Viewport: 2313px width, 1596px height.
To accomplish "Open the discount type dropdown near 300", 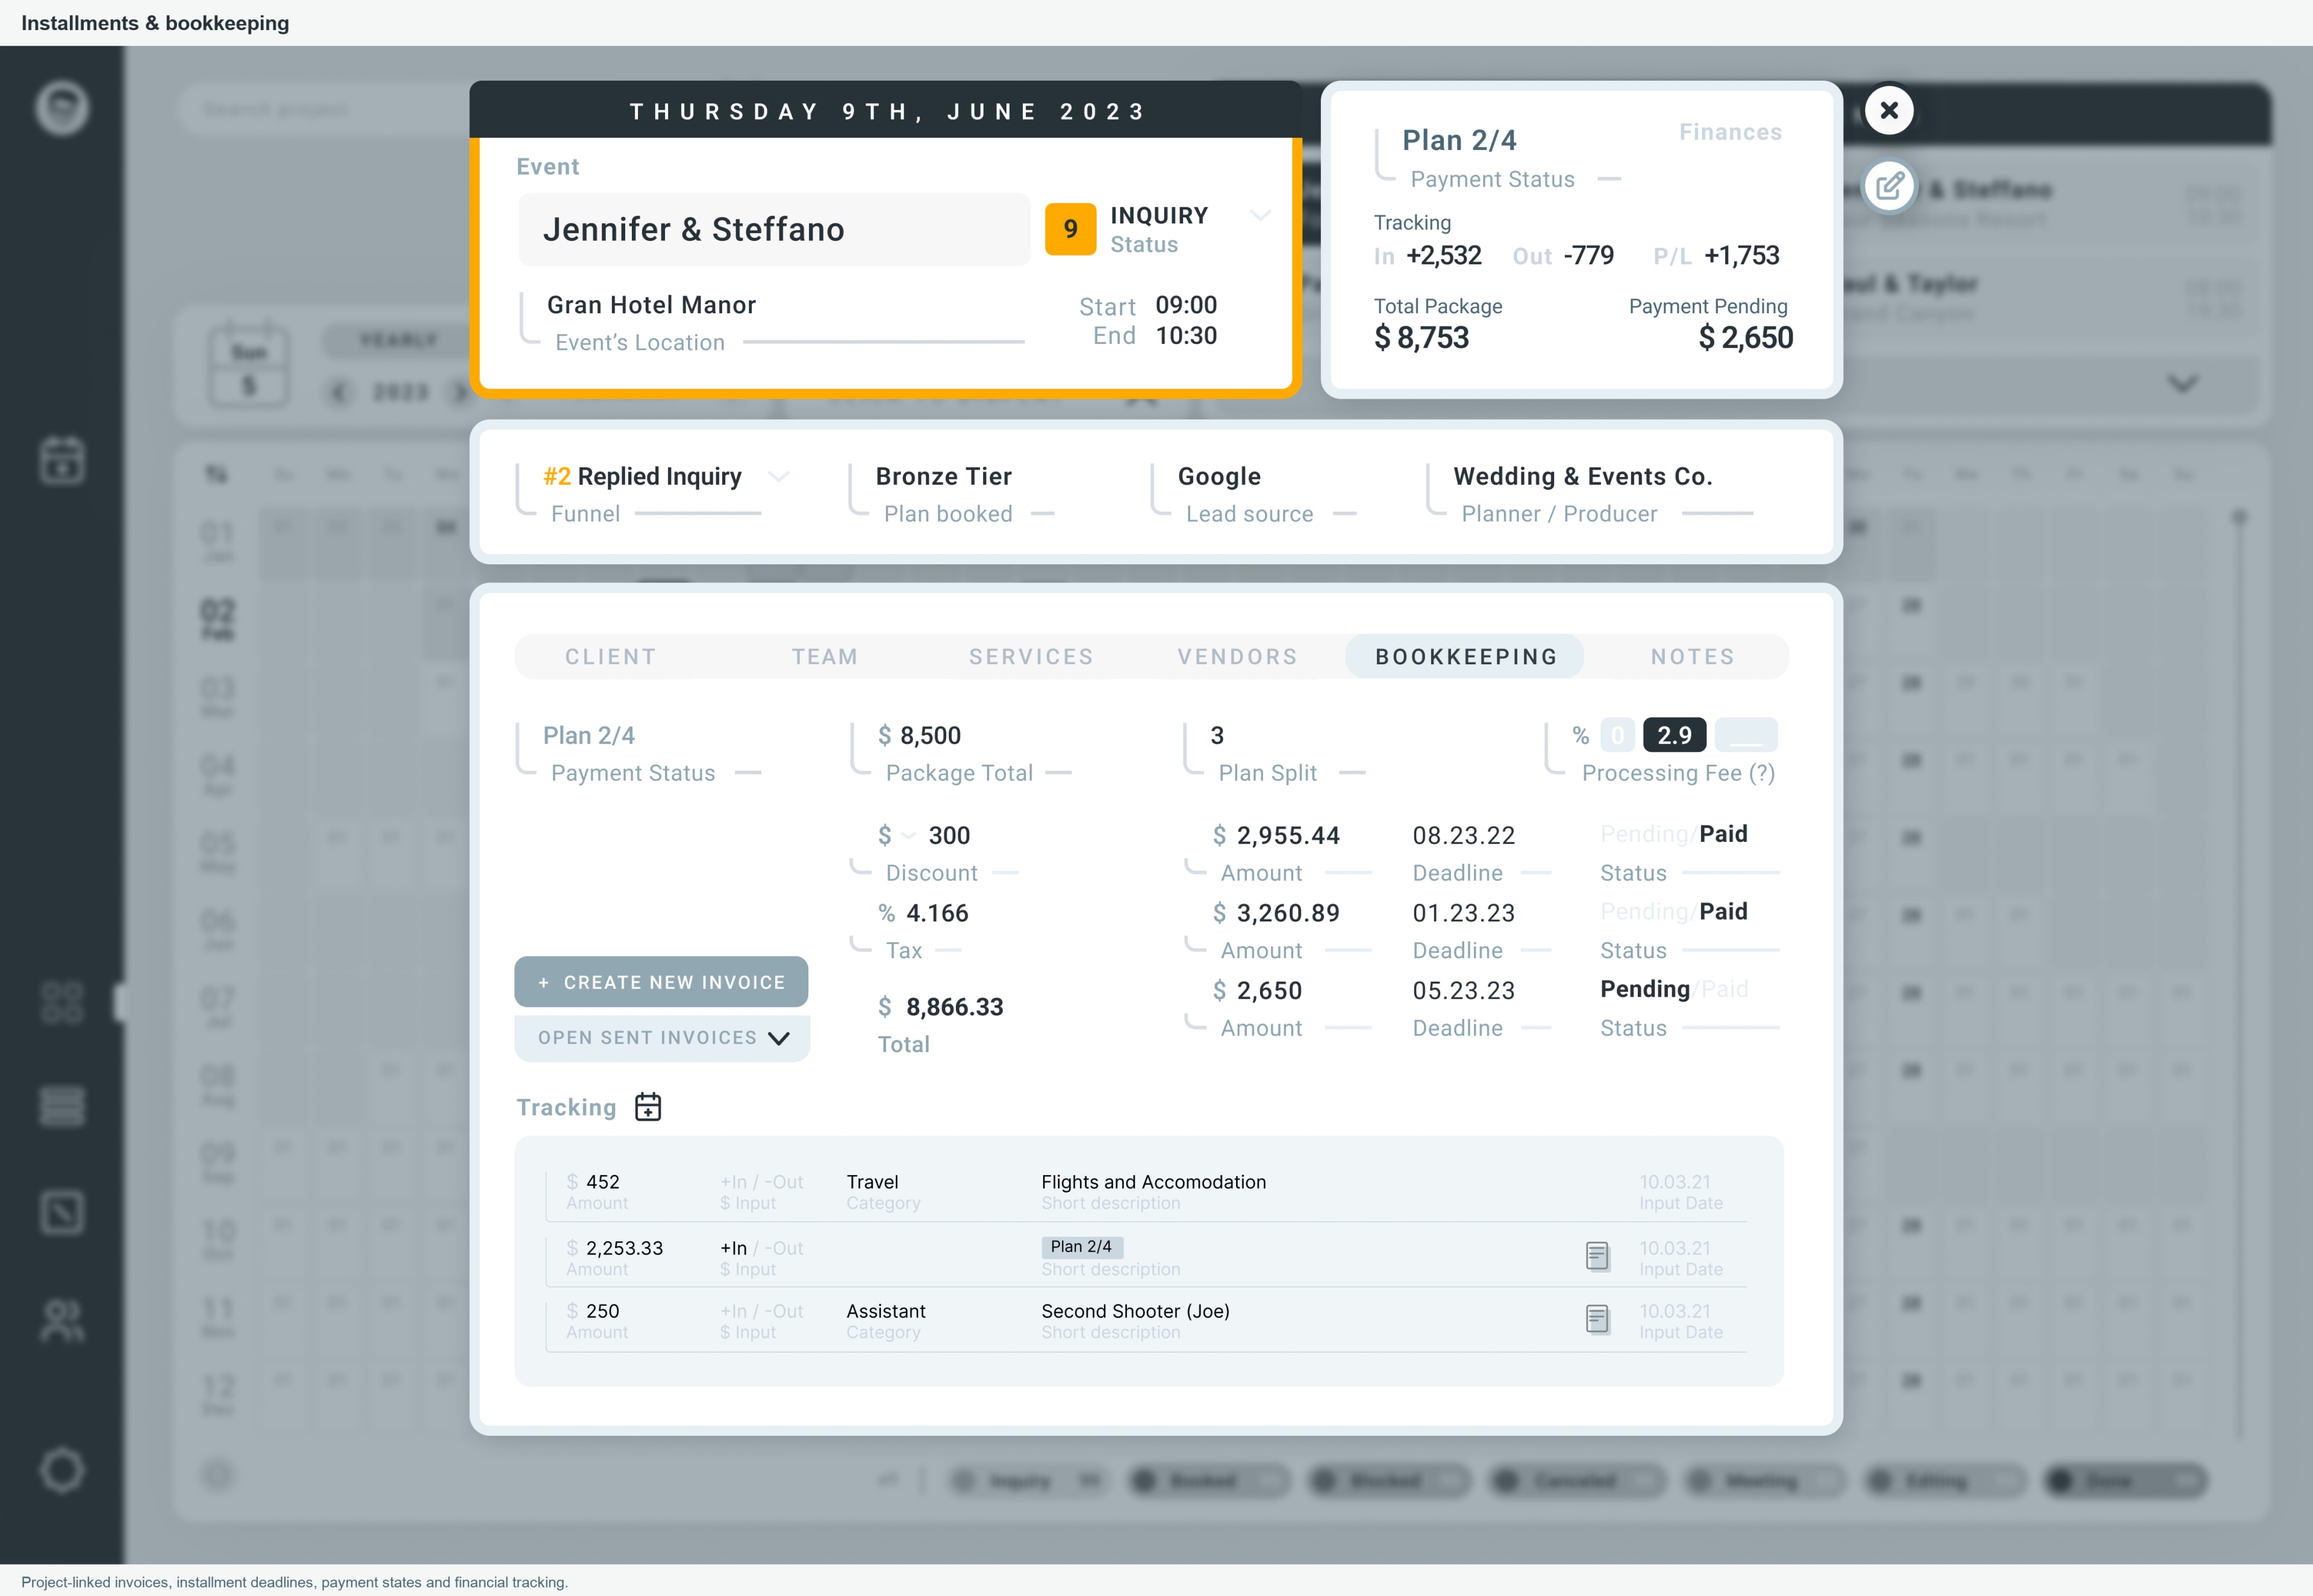I will pyautogui.click(x=908, y=836).
